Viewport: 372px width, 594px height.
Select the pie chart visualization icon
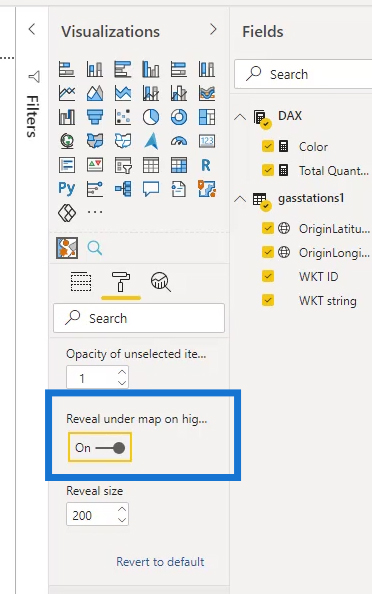point(151,117)
